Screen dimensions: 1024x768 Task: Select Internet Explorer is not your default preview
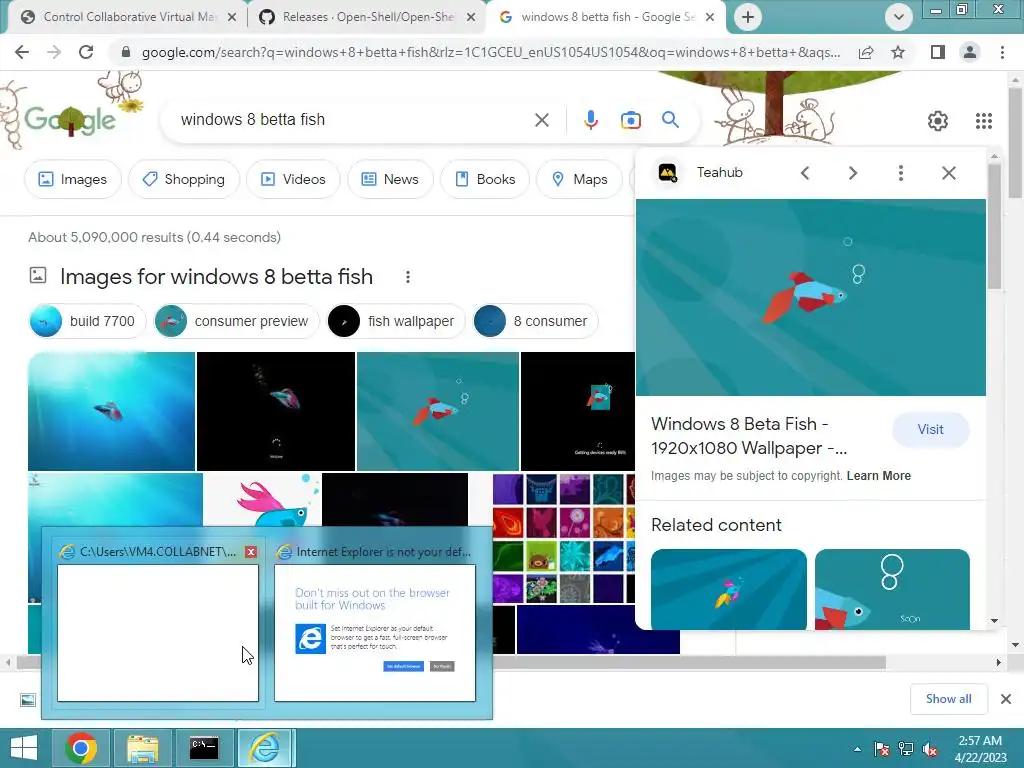coord(375,624)
